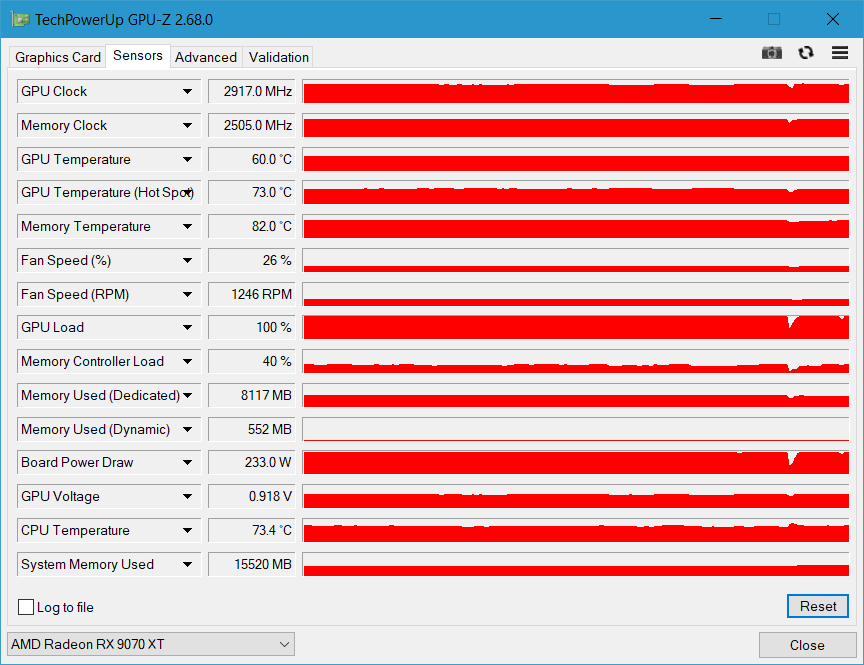Open the Validation tab
The width and height of the screenshot is (864, 665).
(279, 57)
